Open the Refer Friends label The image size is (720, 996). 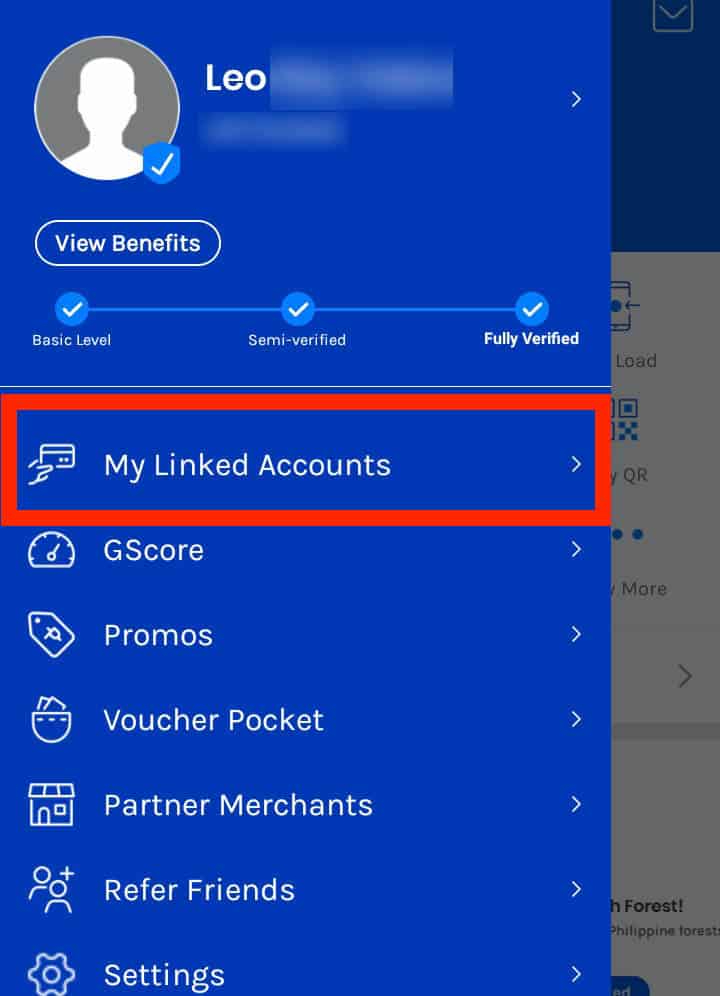[x=199, y=890]
